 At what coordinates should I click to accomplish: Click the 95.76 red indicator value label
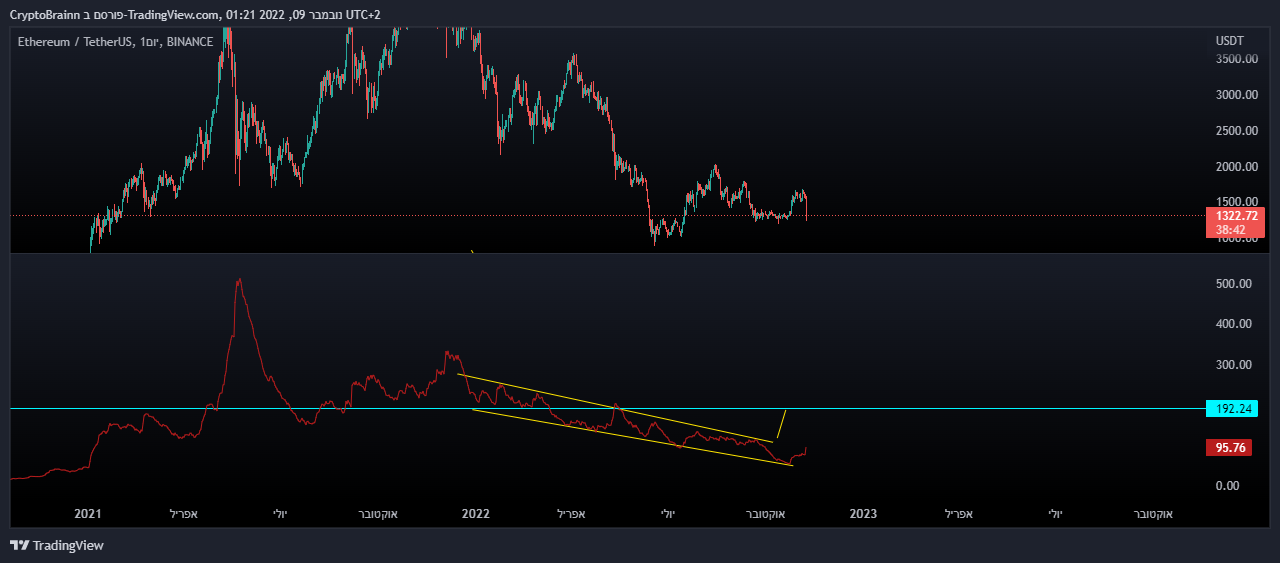(x=1229, y=448)
